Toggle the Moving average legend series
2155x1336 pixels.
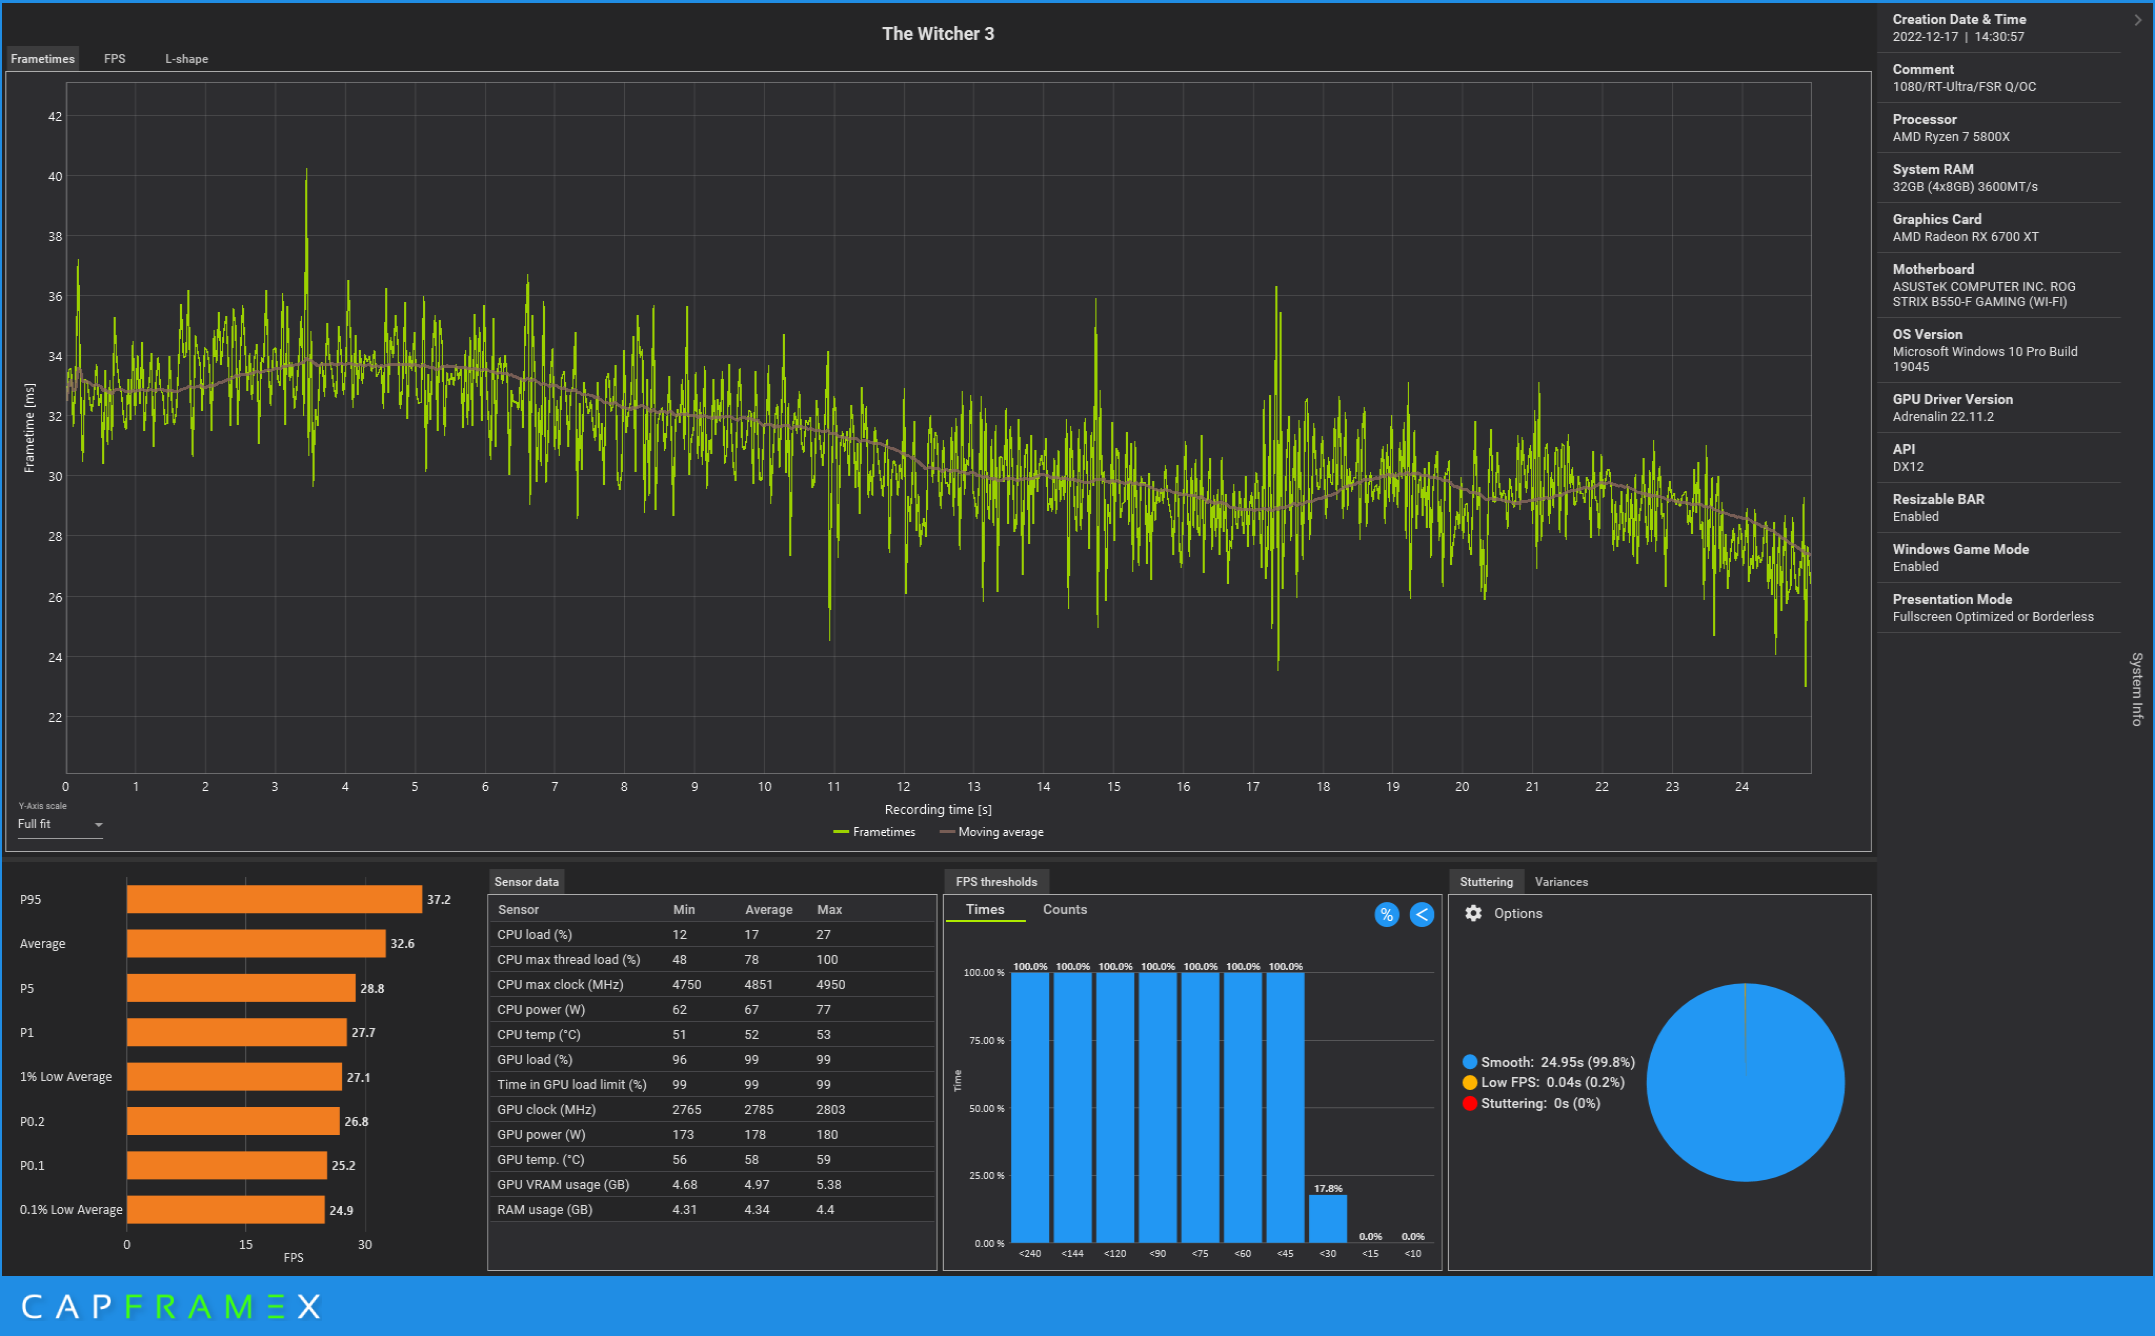coord(991,832)
